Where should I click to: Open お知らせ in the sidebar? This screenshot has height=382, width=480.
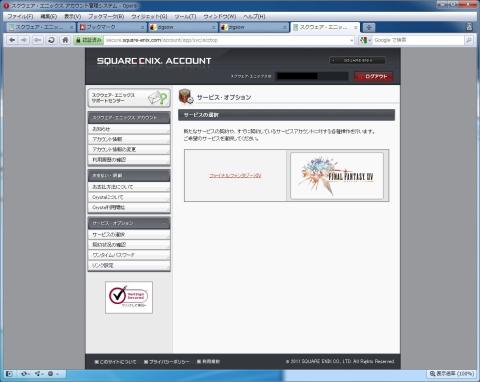point(129,129)
